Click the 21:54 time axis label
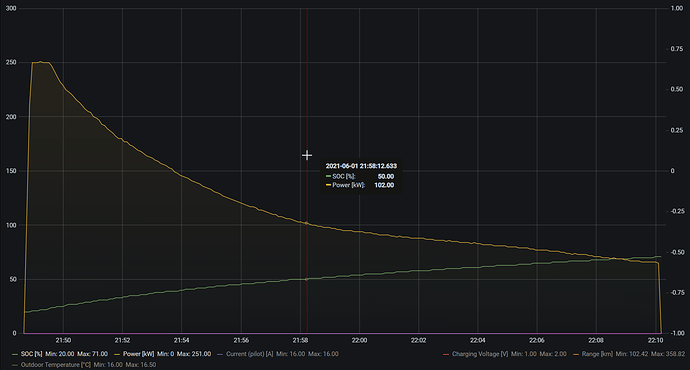This screenshot has width=690, height=370. click(182, 341)
